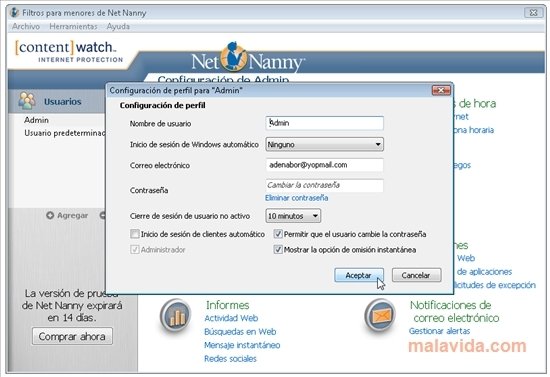Viewport: 550px width, 377px height.
Task: Click the Aceptar button
Action: tap(359, 275)
